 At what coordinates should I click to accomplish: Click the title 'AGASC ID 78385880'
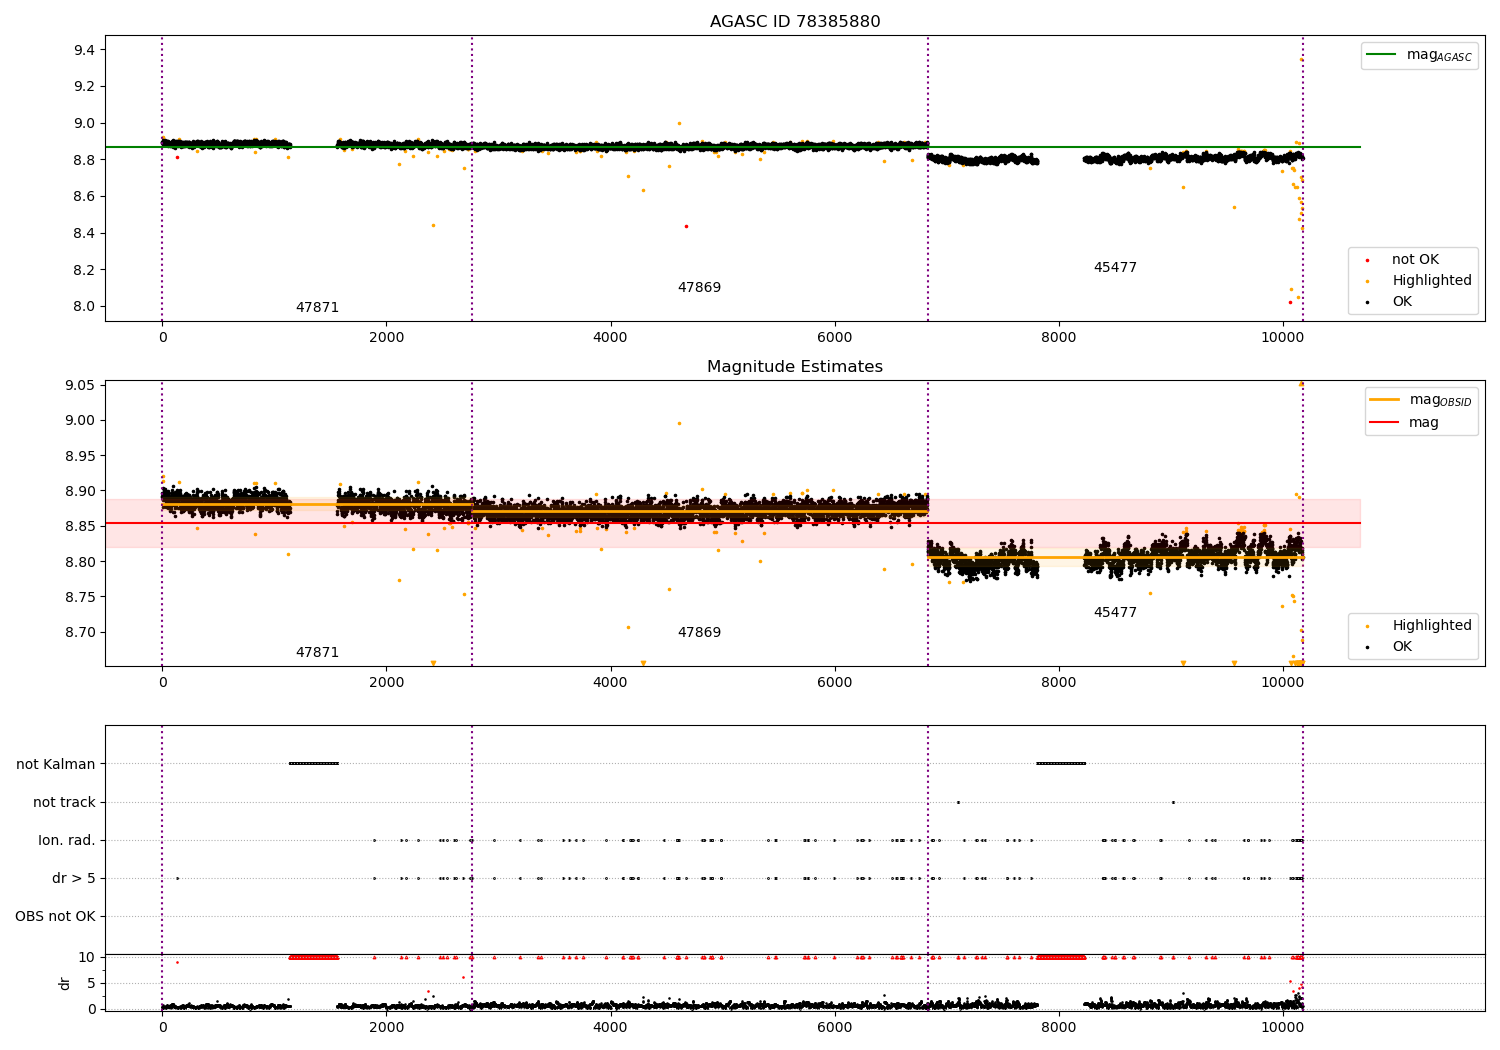[x=795, y=22]
